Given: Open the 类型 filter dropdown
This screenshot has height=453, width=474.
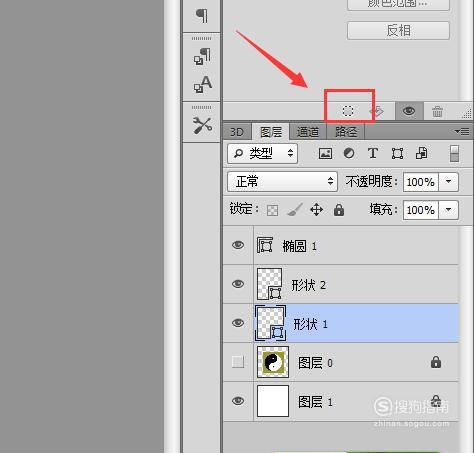Looking at the screenshot, I should click(263, 153).
